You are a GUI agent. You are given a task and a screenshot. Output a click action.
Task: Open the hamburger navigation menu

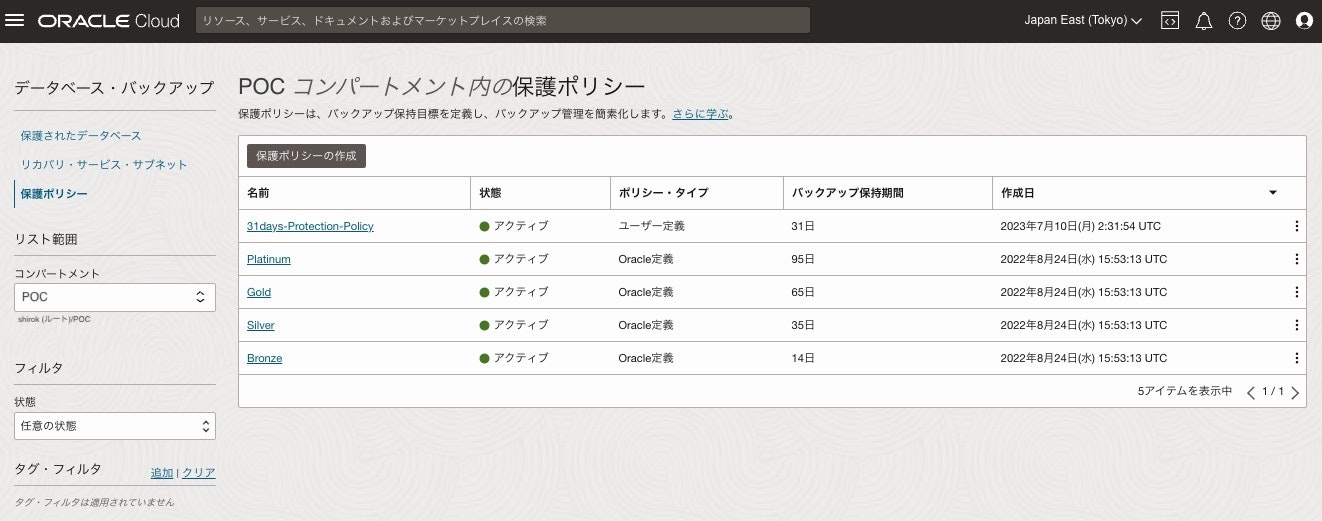(15, 20)
